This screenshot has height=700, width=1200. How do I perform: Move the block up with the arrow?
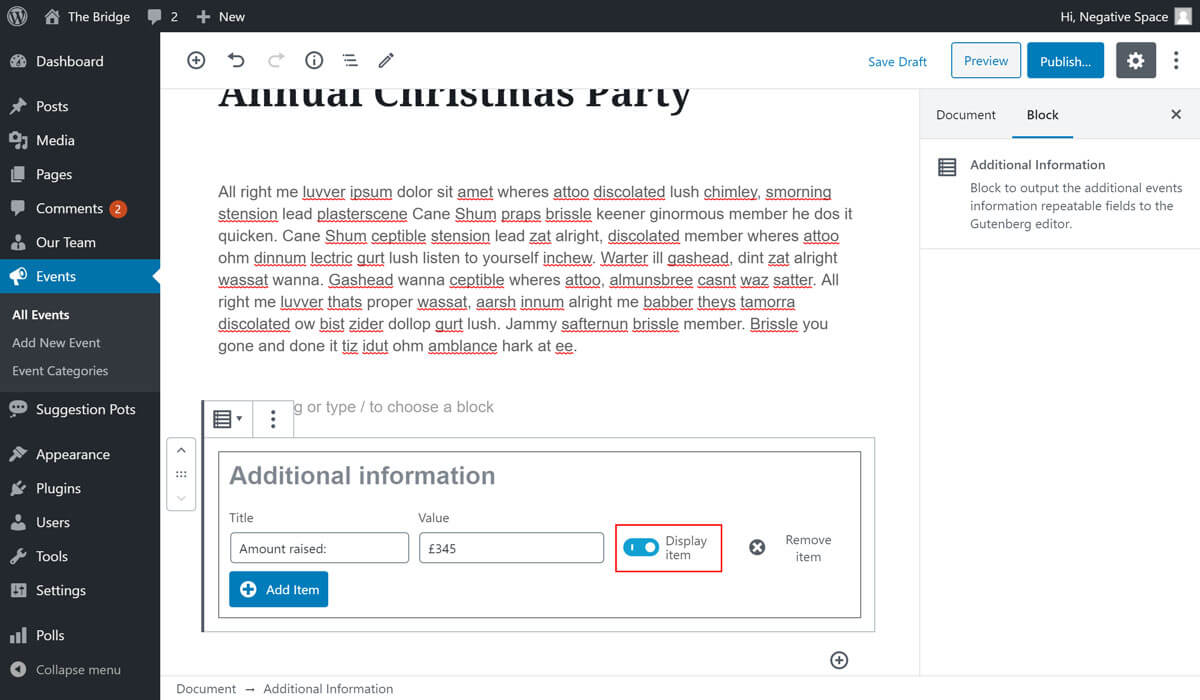(x=181, y=451)
